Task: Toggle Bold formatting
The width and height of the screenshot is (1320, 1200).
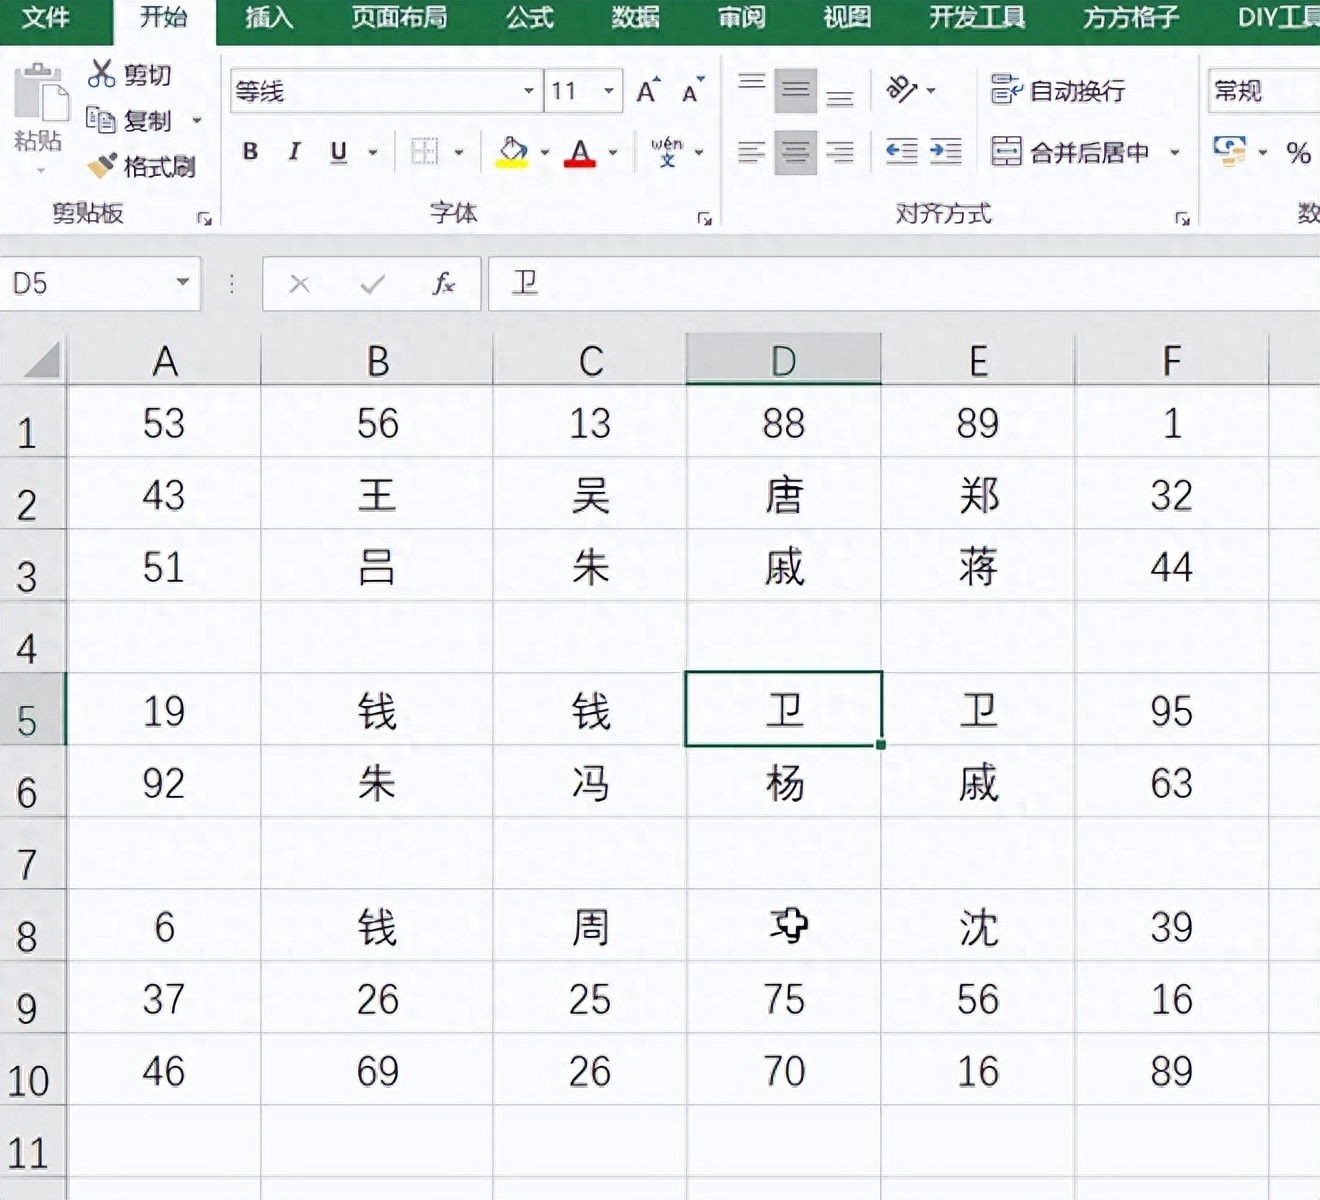Action: pos(251,152)
